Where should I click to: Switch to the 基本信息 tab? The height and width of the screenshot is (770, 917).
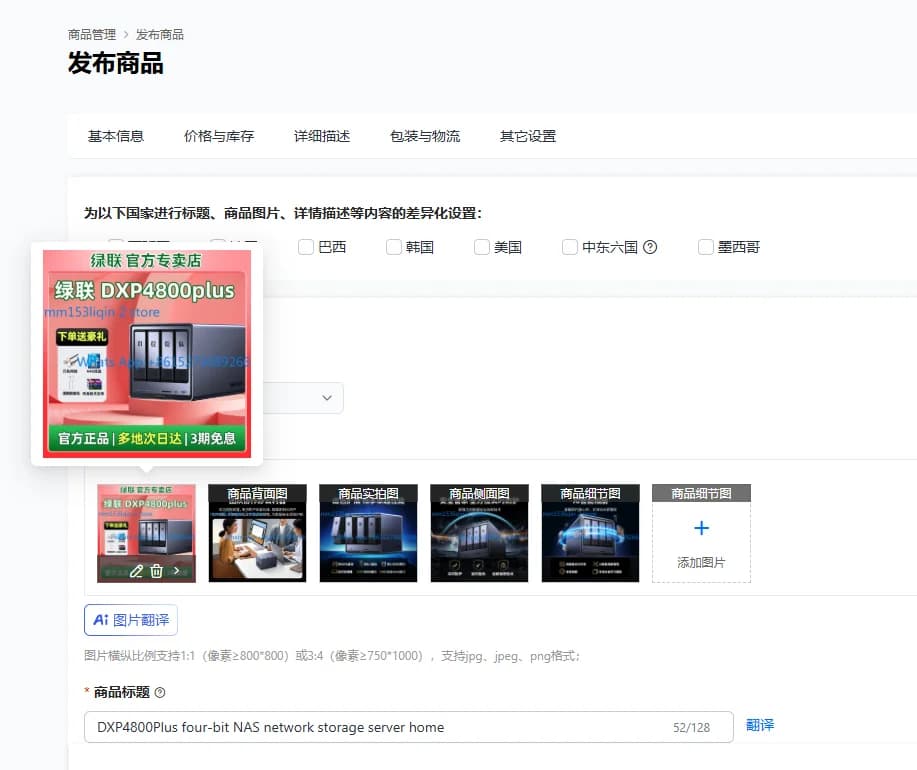point(116,136)
